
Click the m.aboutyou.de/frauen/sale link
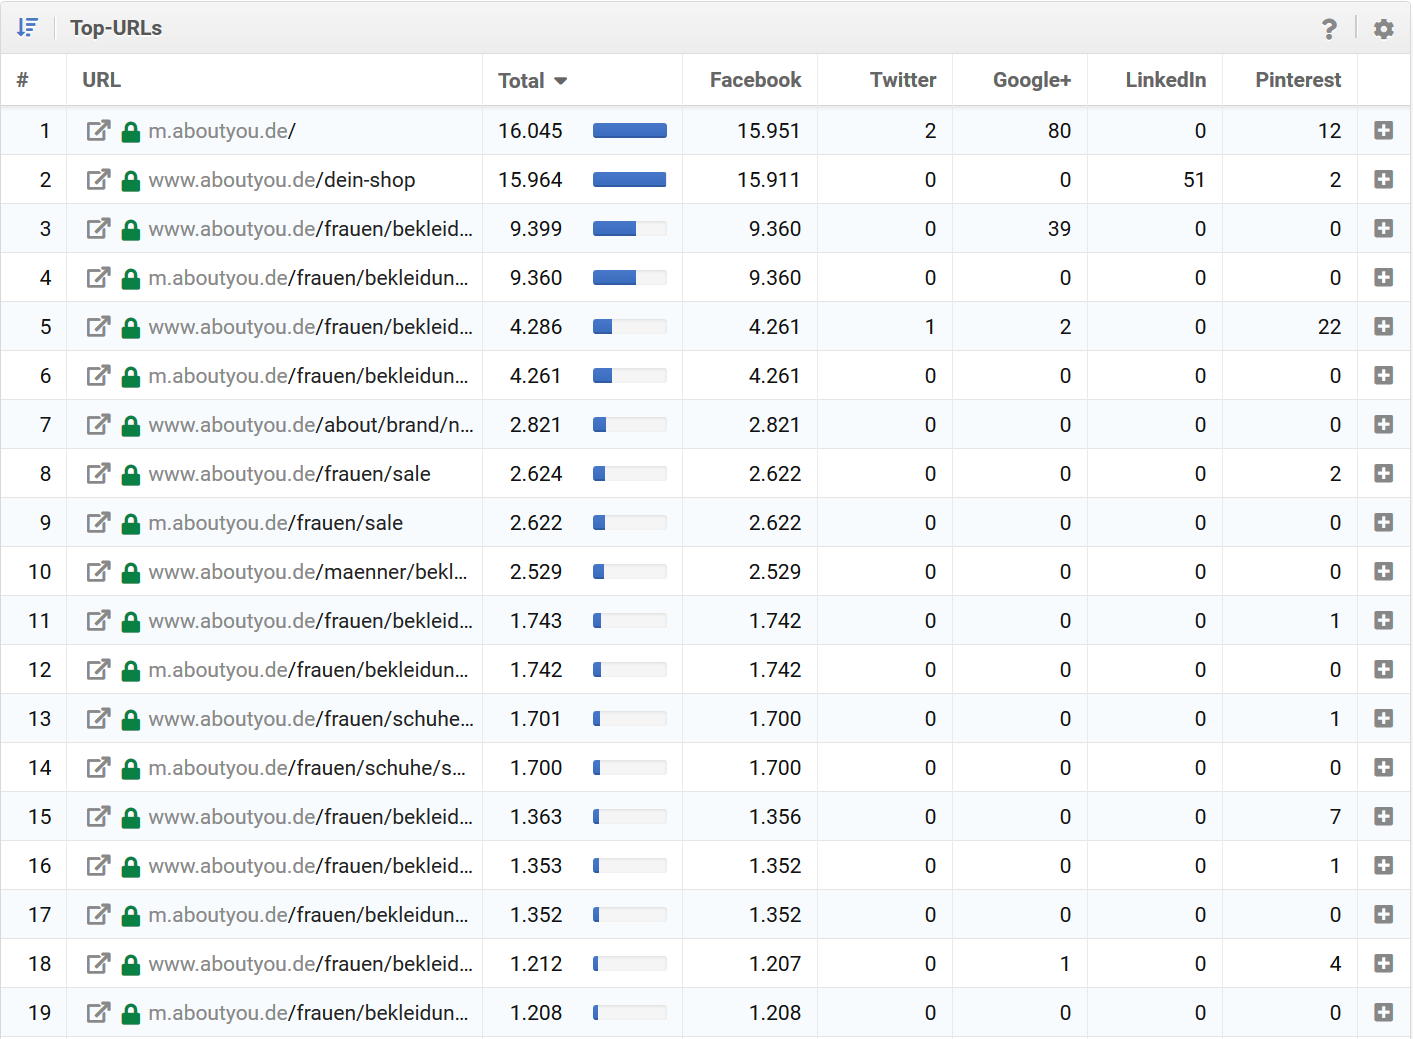(x=275, y=523)
